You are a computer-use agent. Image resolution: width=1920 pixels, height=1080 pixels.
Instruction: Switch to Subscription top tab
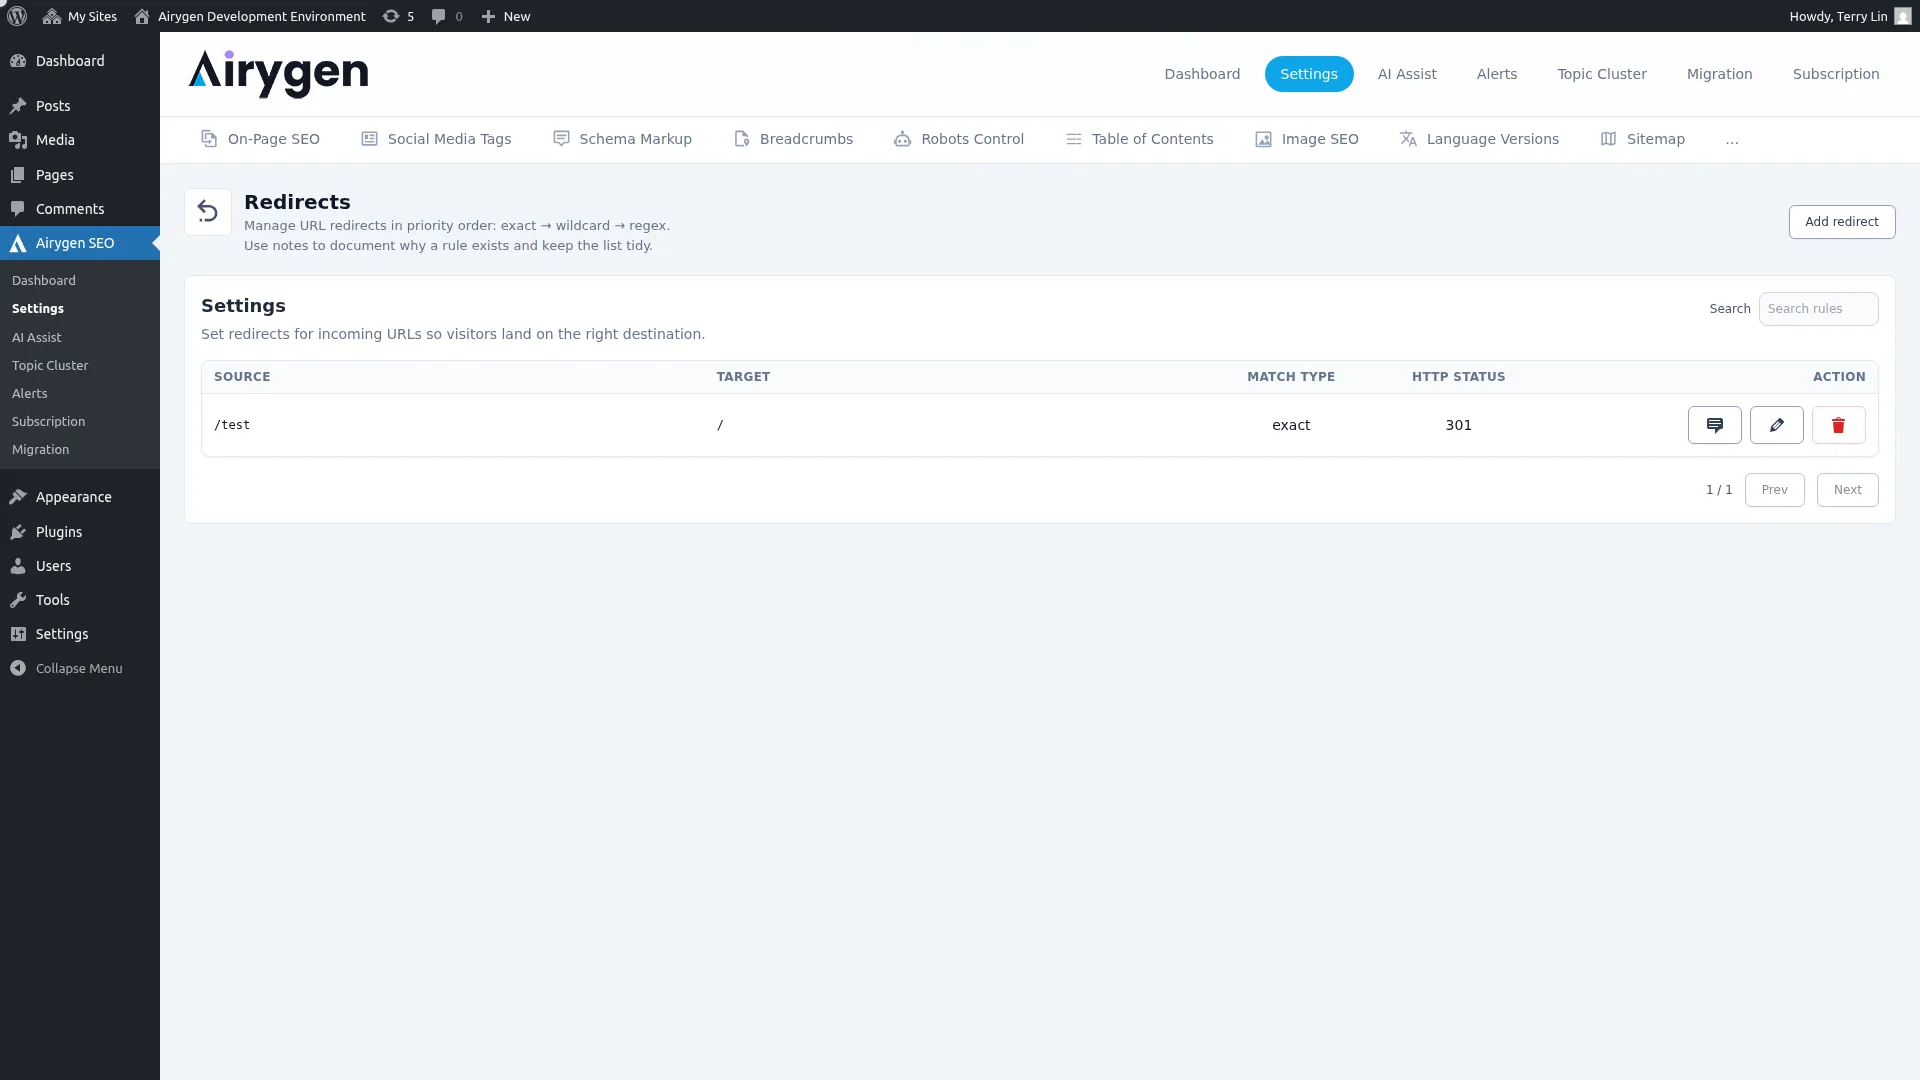coord(1836,74)
